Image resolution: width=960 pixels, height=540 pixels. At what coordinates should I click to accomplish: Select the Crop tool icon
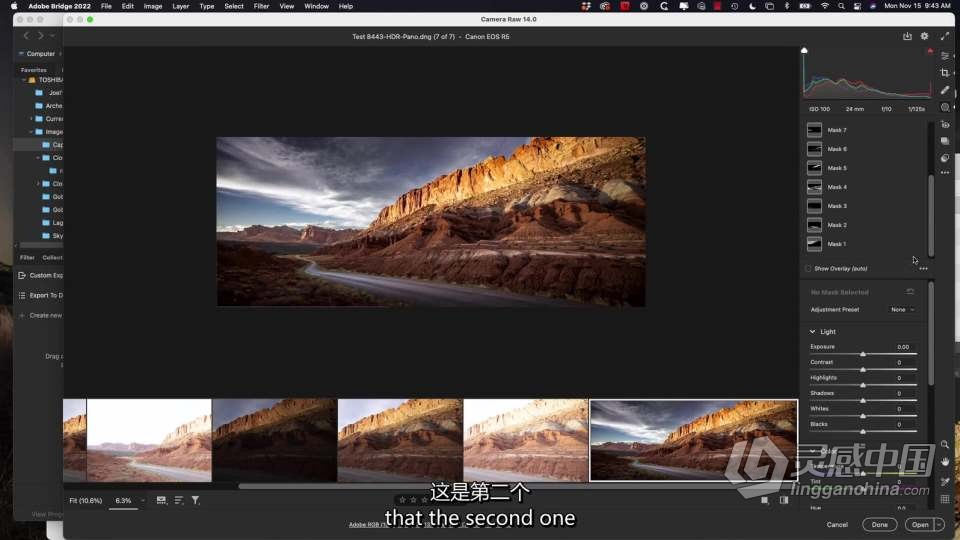(x=945, y=73)
